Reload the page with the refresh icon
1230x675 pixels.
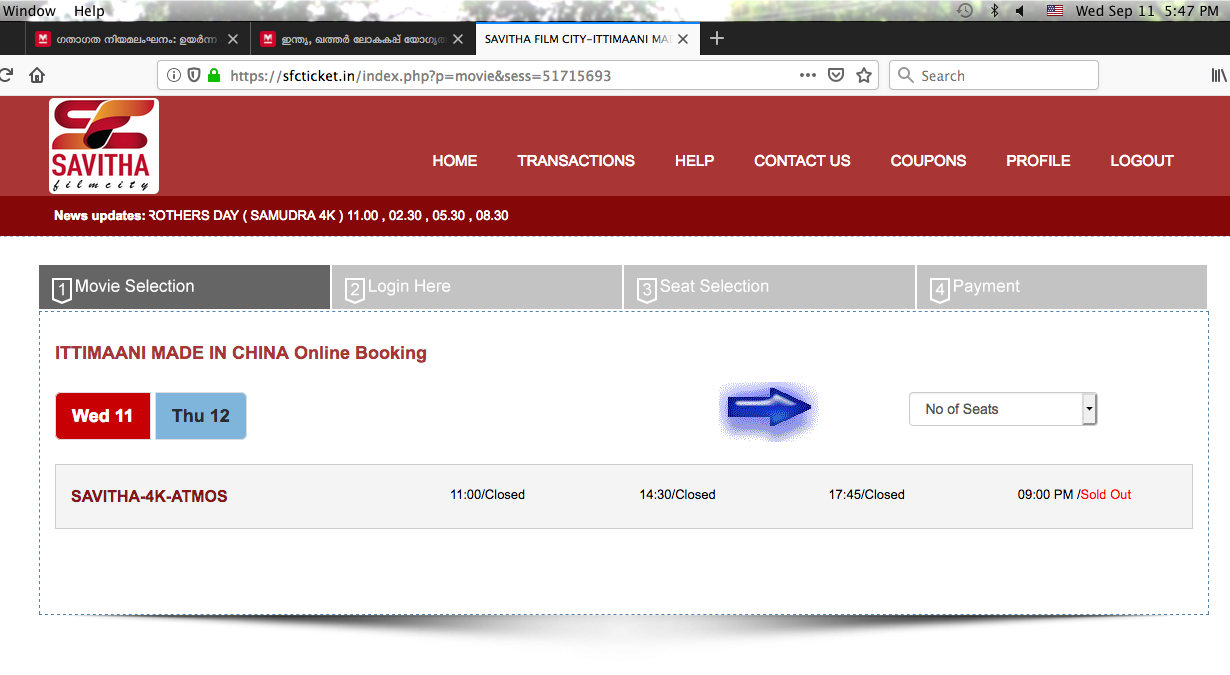click(x=5, y=76)
